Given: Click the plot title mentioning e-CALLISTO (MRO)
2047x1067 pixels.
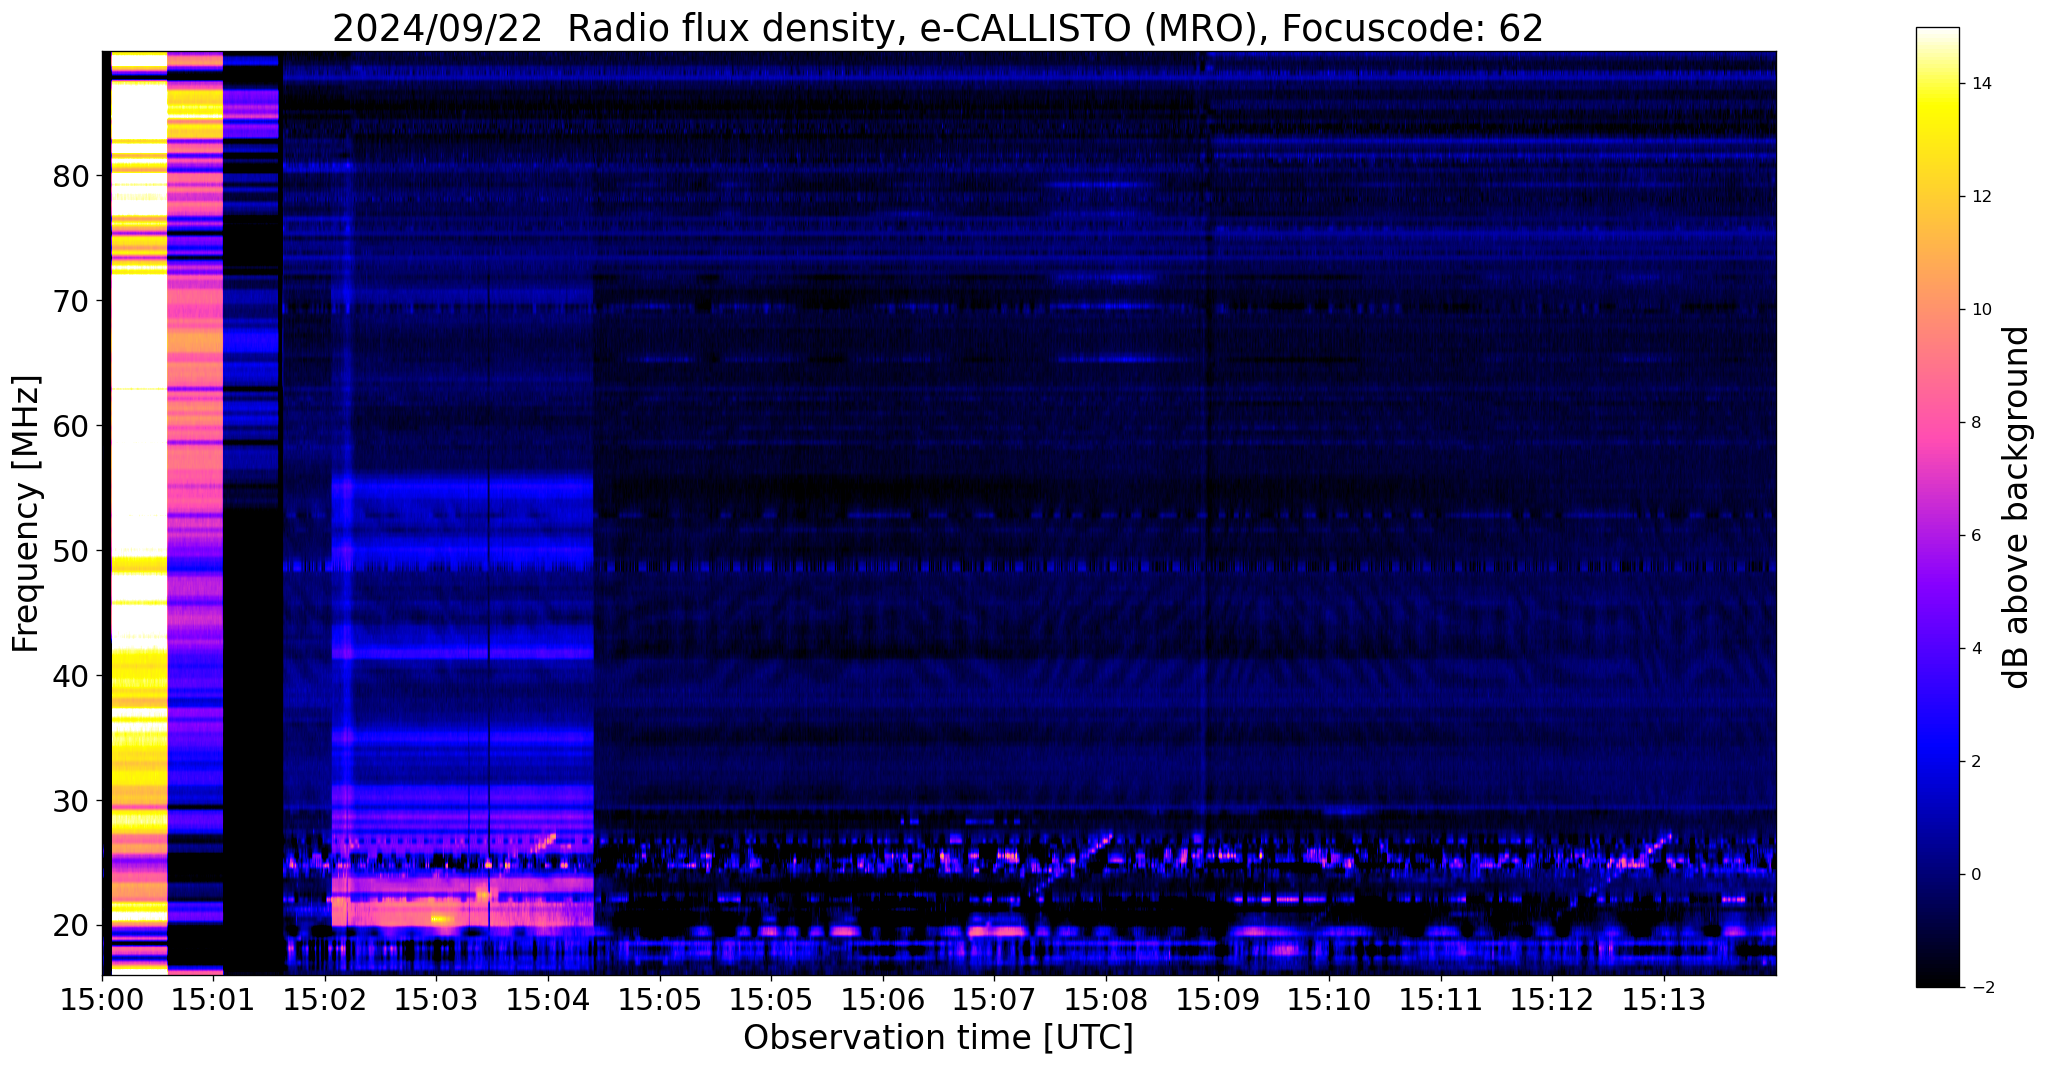Looking at the screenshot, I should 938,29.
